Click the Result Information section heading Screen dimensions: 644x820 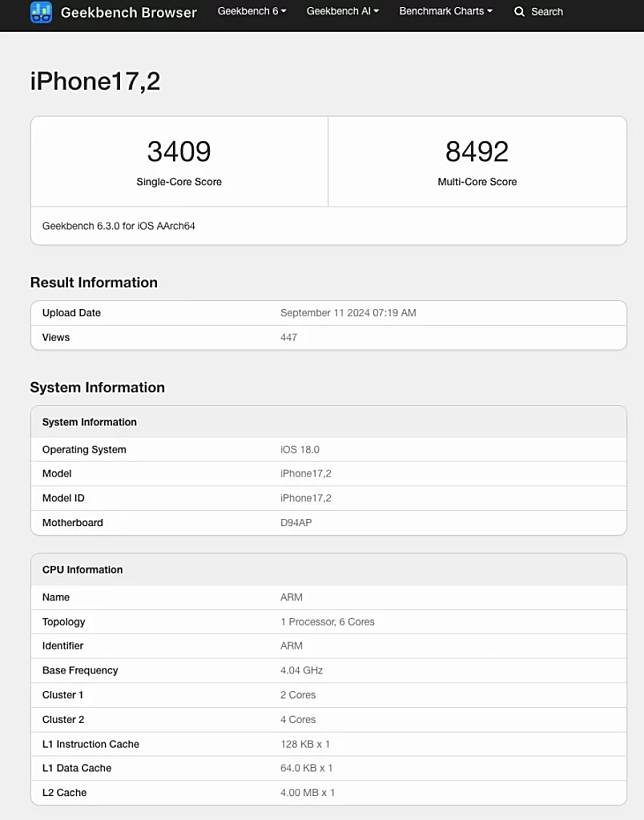[x=94, y=282]
